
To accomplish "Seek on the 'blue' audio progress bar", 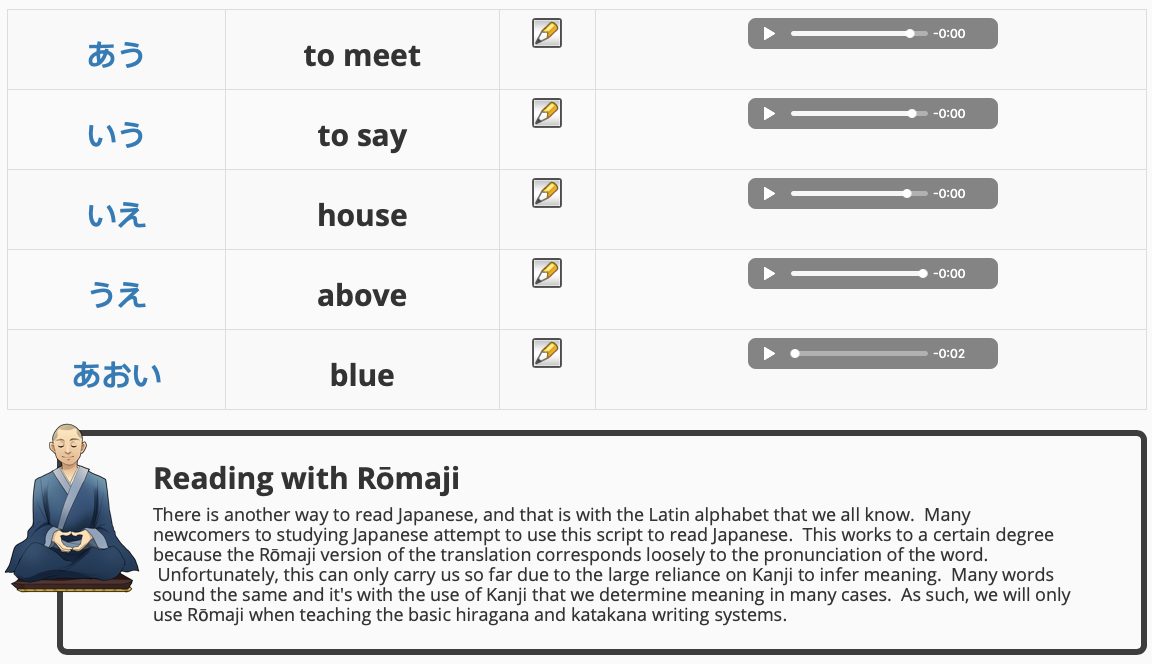I will point(859,354).
